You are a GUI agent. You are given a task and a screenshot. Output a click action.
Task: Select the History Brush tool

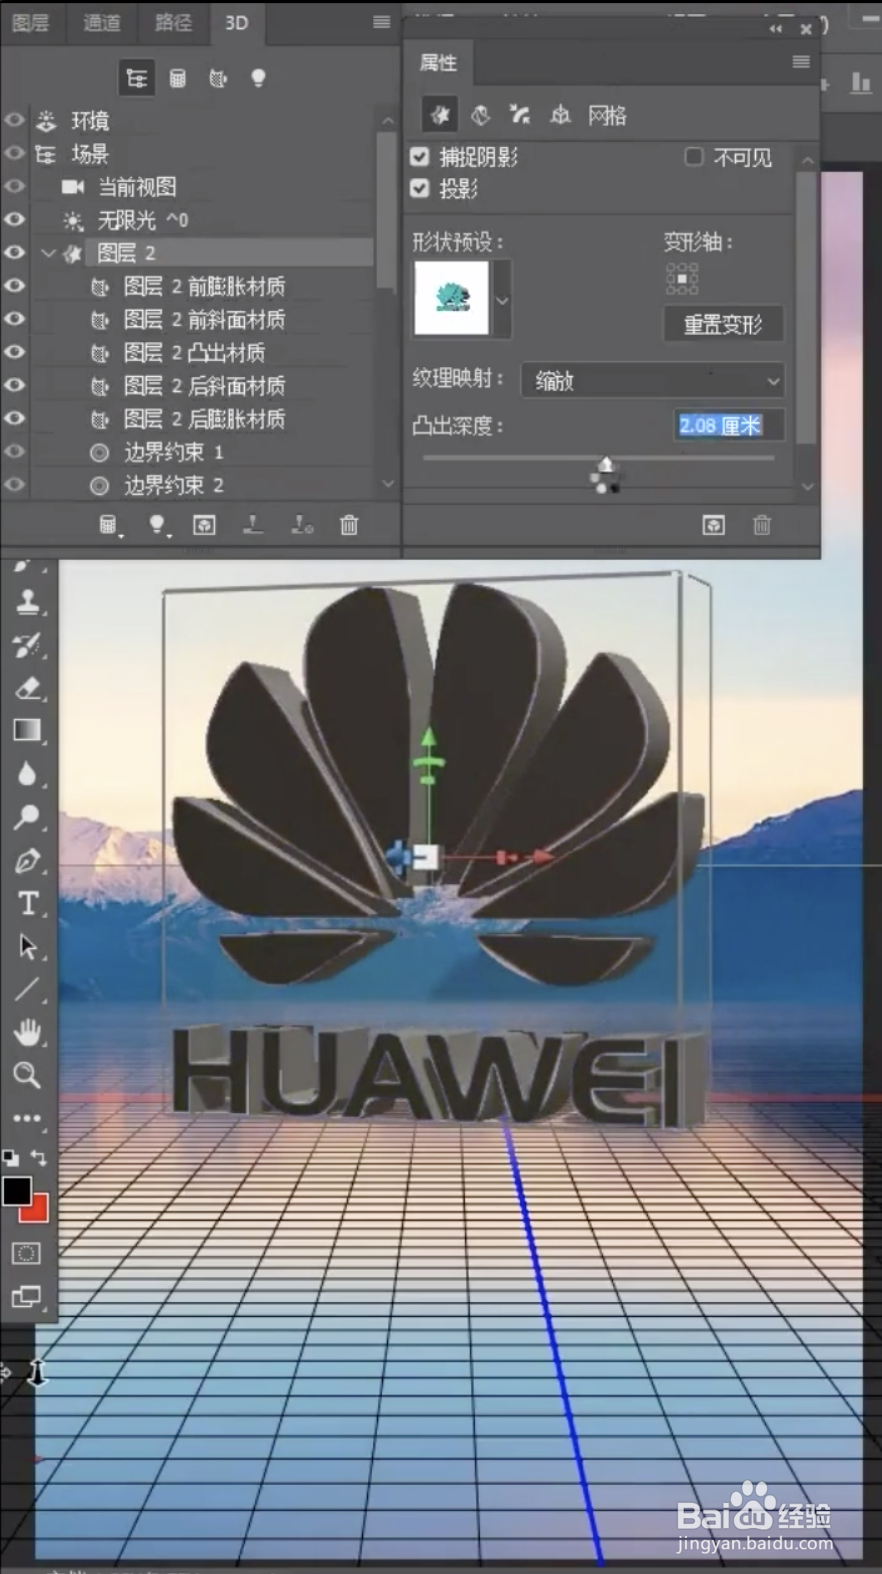tap(27, 645)
